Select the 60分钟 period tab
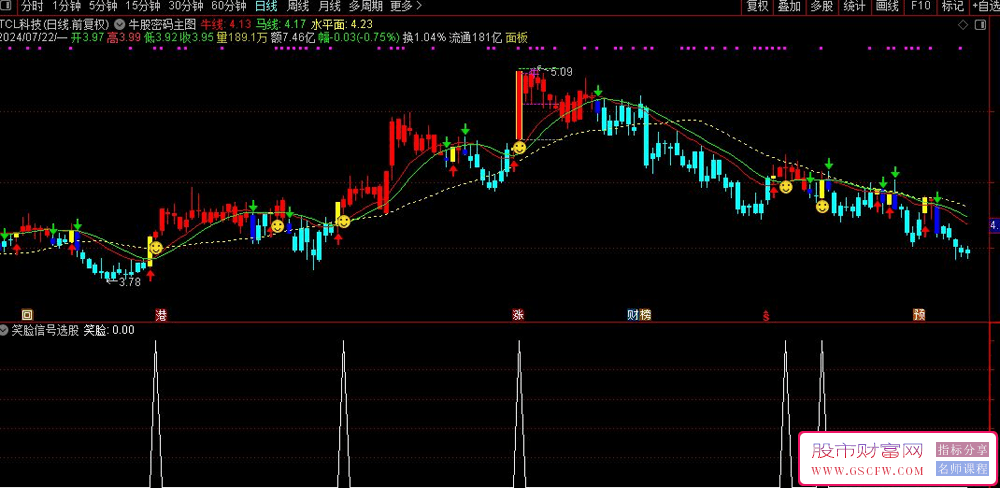Screen dimensions: 1000x488 point(228,6)
